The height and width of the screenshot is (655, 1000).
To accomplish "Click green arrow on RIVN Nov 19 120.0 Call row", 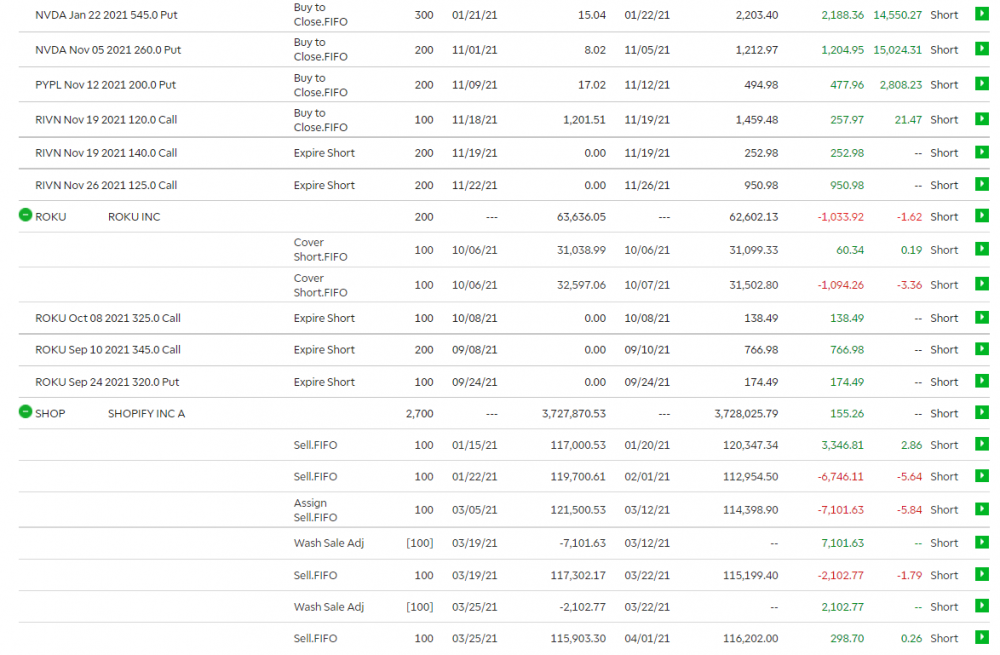I will [981, 120].
